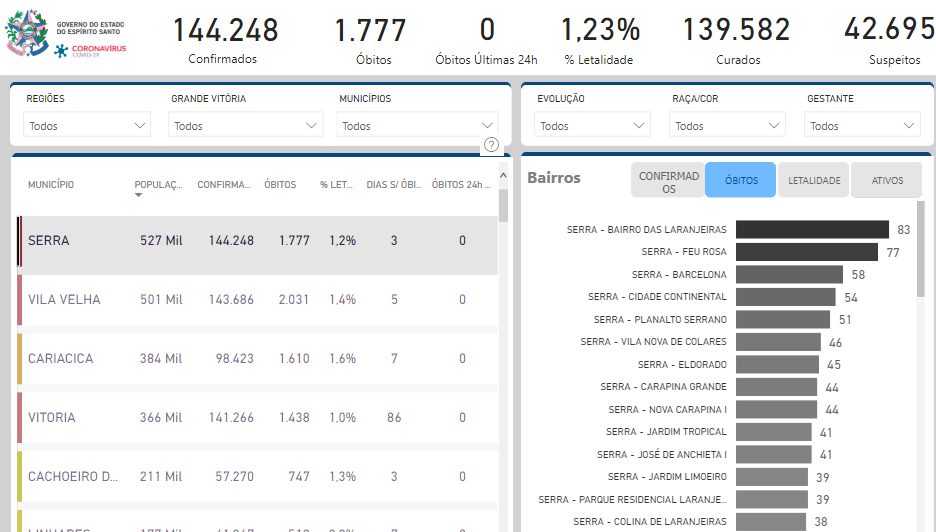Sort by Óbitos 24h column header
Viewport: 936px width, 532px height.
[461, 184]
